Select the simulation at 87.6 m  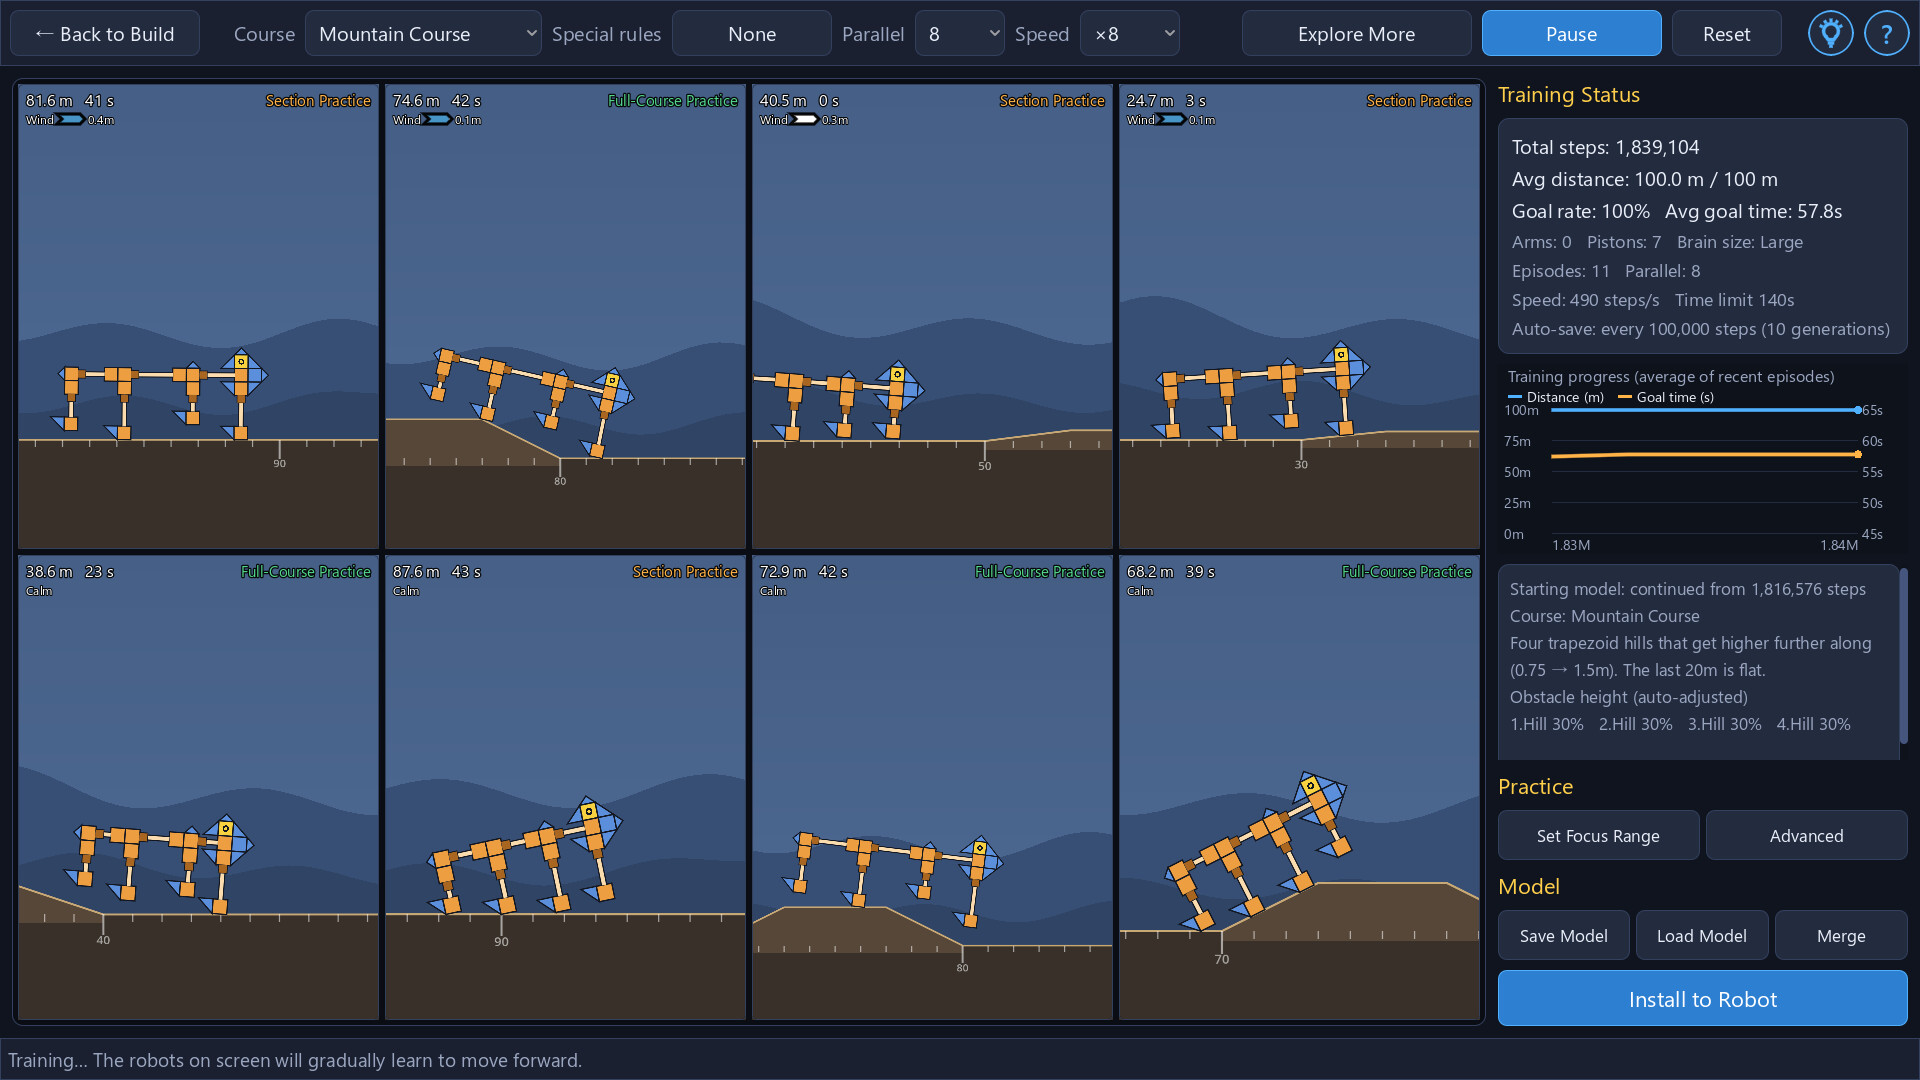point(565,788)
